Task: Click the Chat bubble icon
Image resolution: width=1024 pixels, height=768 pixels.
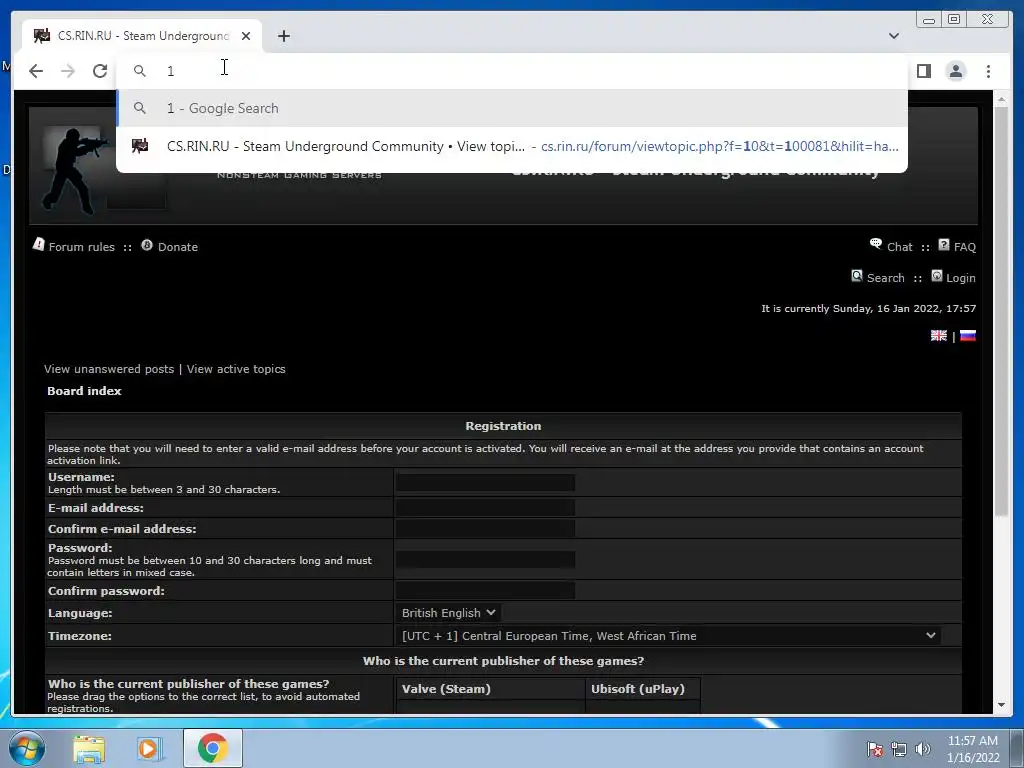Action: click(876, 244)
